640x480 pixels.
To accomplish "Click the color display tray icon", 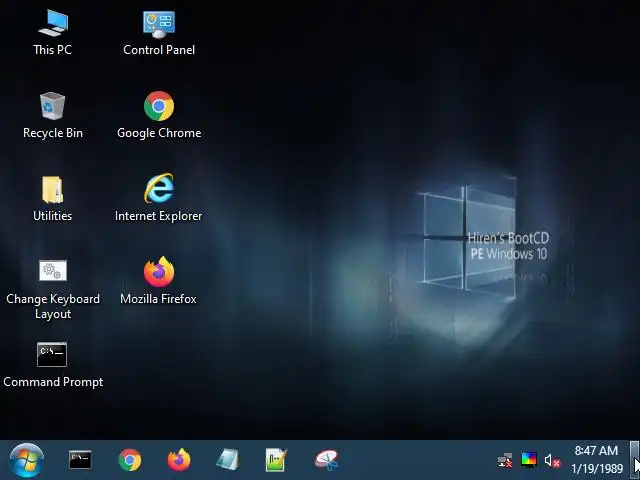I will click(529, 459).
